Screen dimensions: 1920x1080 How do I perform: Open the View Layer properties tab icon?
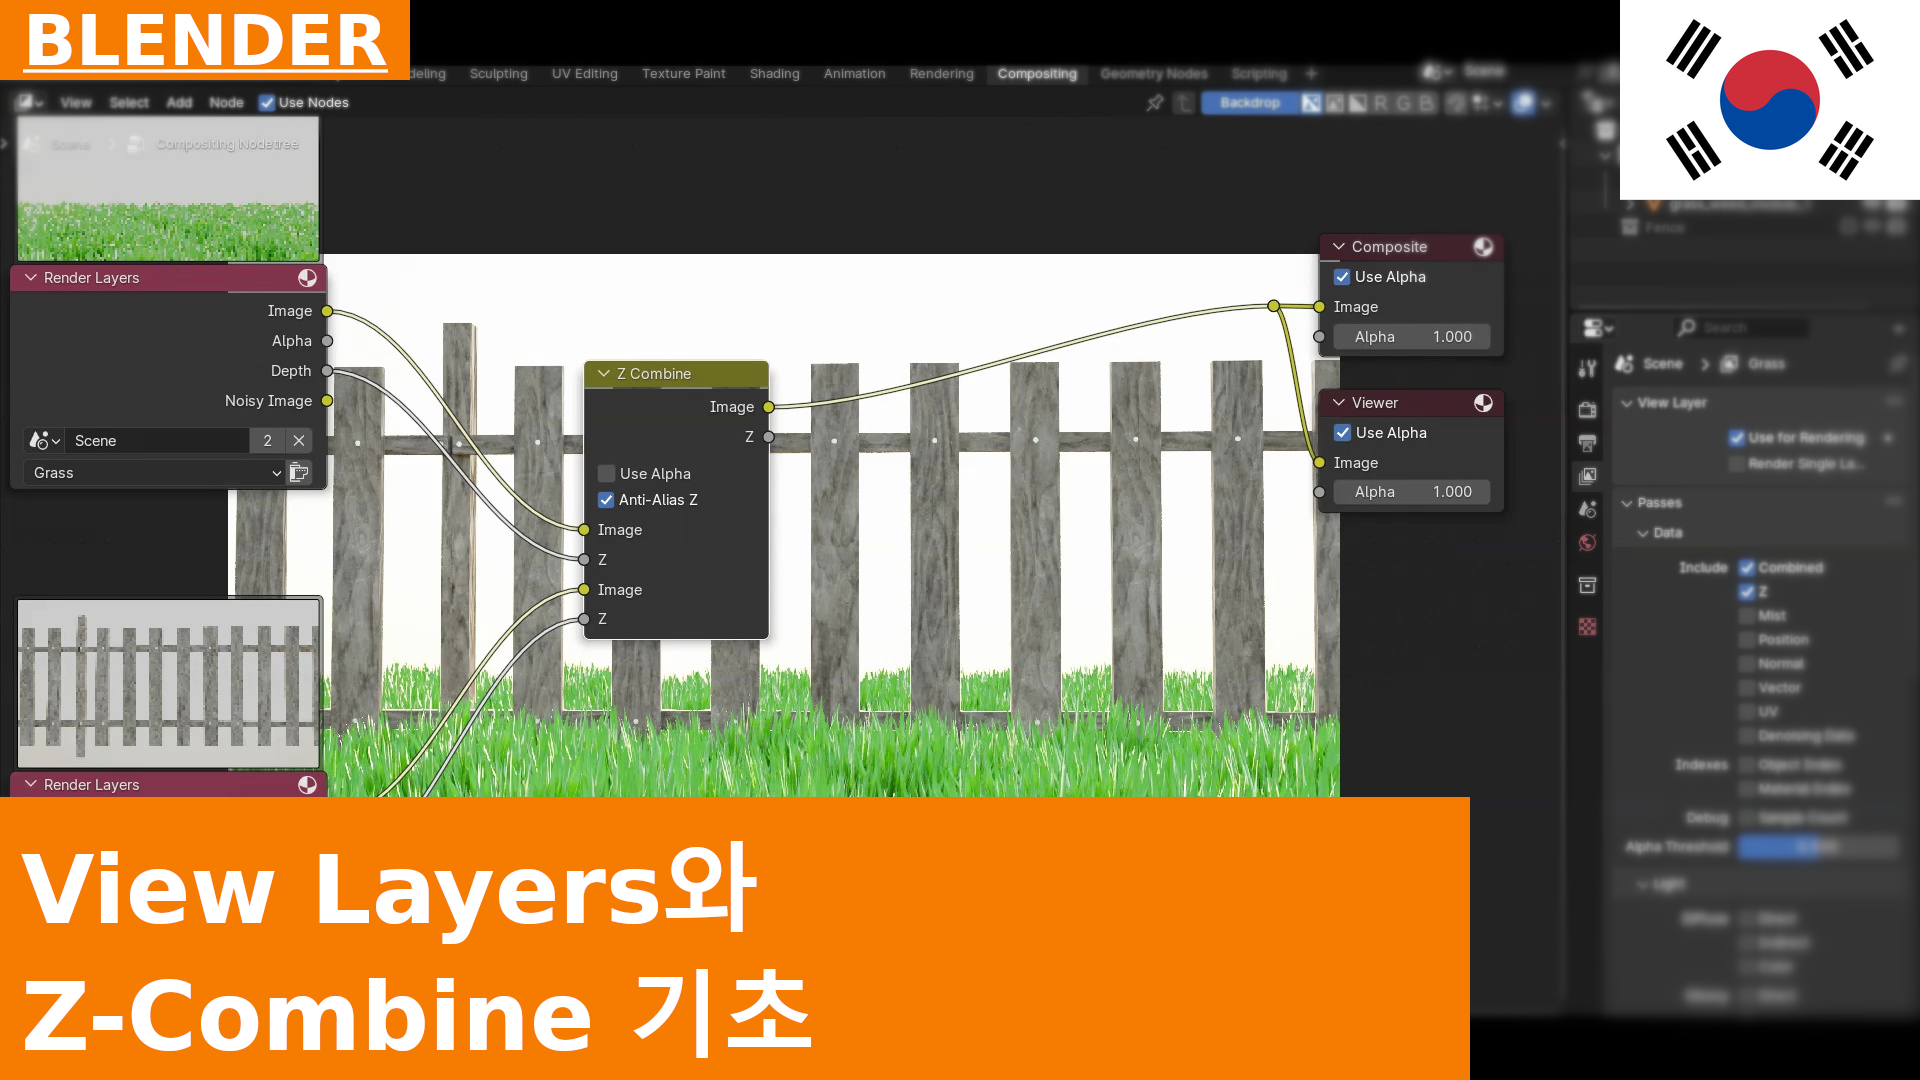click(x=1587, y=476)
